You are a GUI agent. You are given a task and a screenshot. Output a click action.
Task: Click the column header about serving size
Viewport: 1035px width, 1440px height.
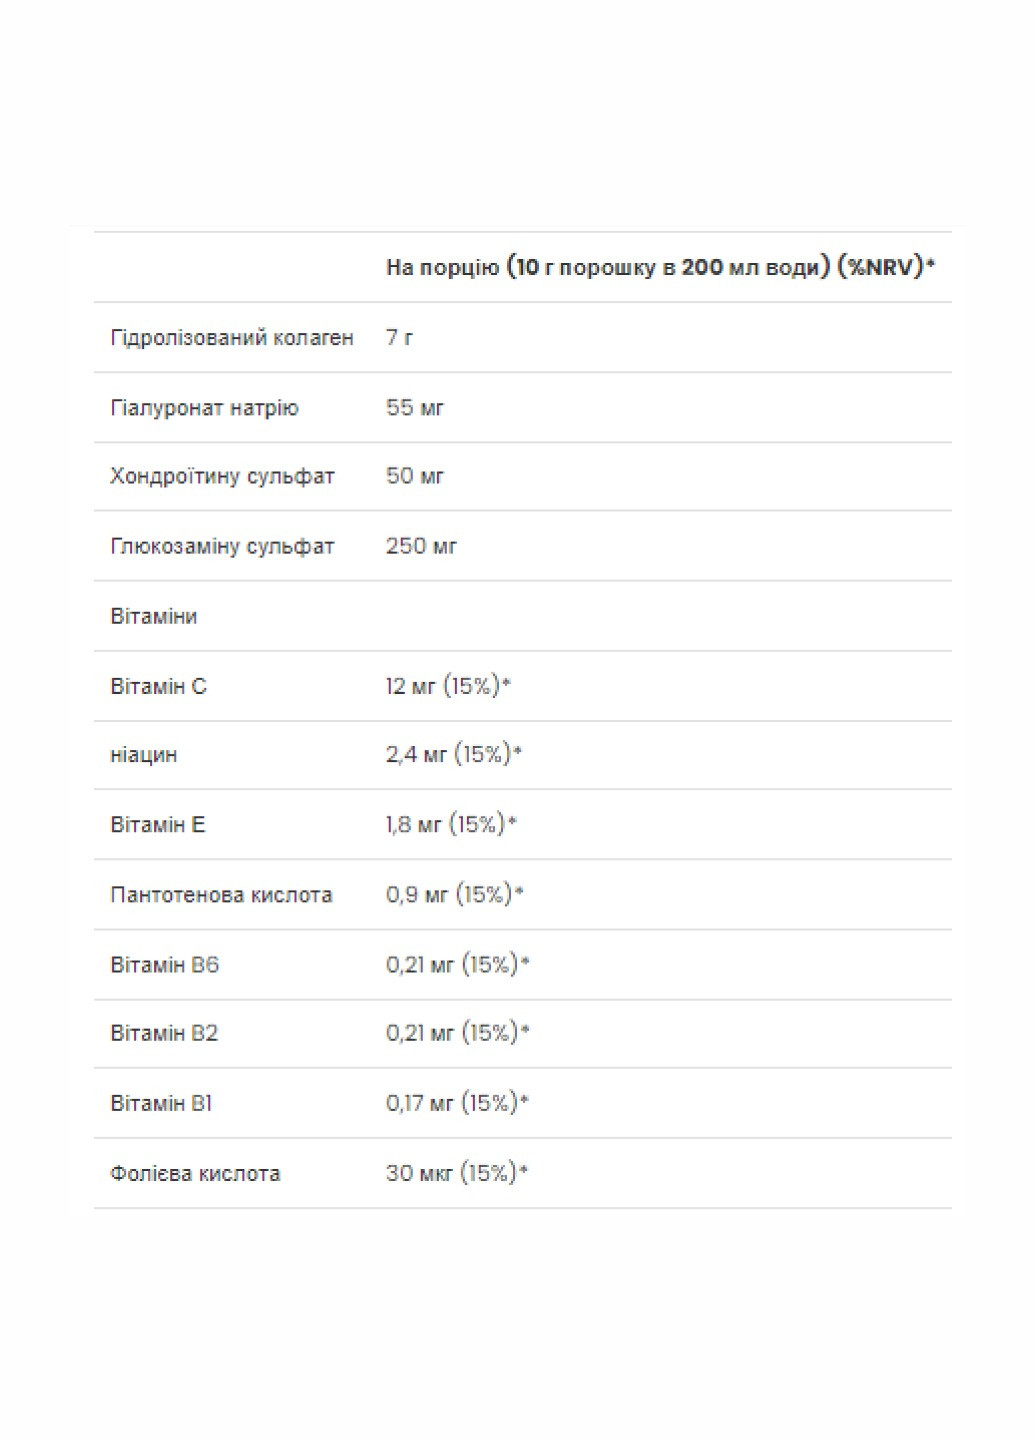point(660,267)
